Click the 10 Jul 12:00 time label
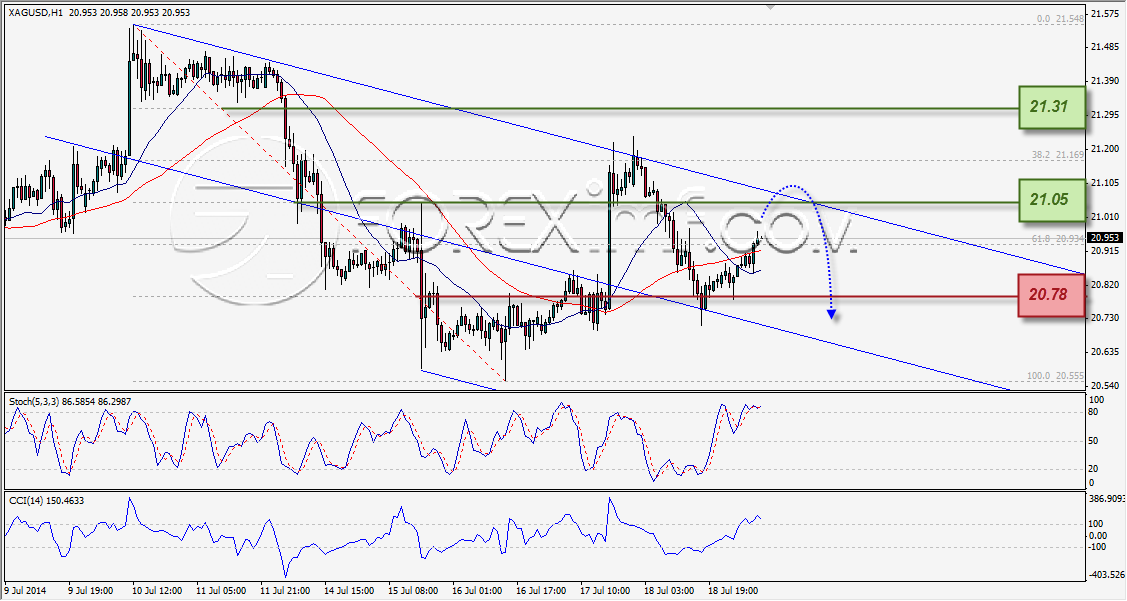 coord(157,591)
